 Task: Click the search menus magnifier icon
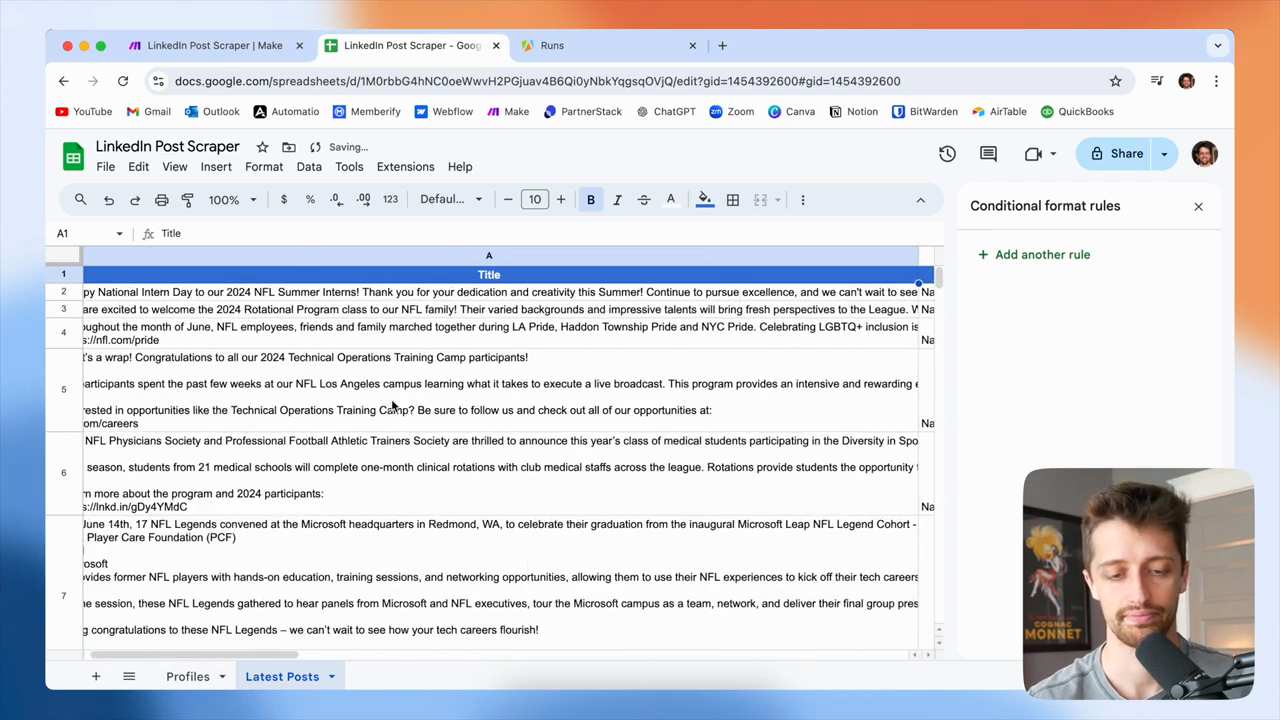[x=81, y=200]
